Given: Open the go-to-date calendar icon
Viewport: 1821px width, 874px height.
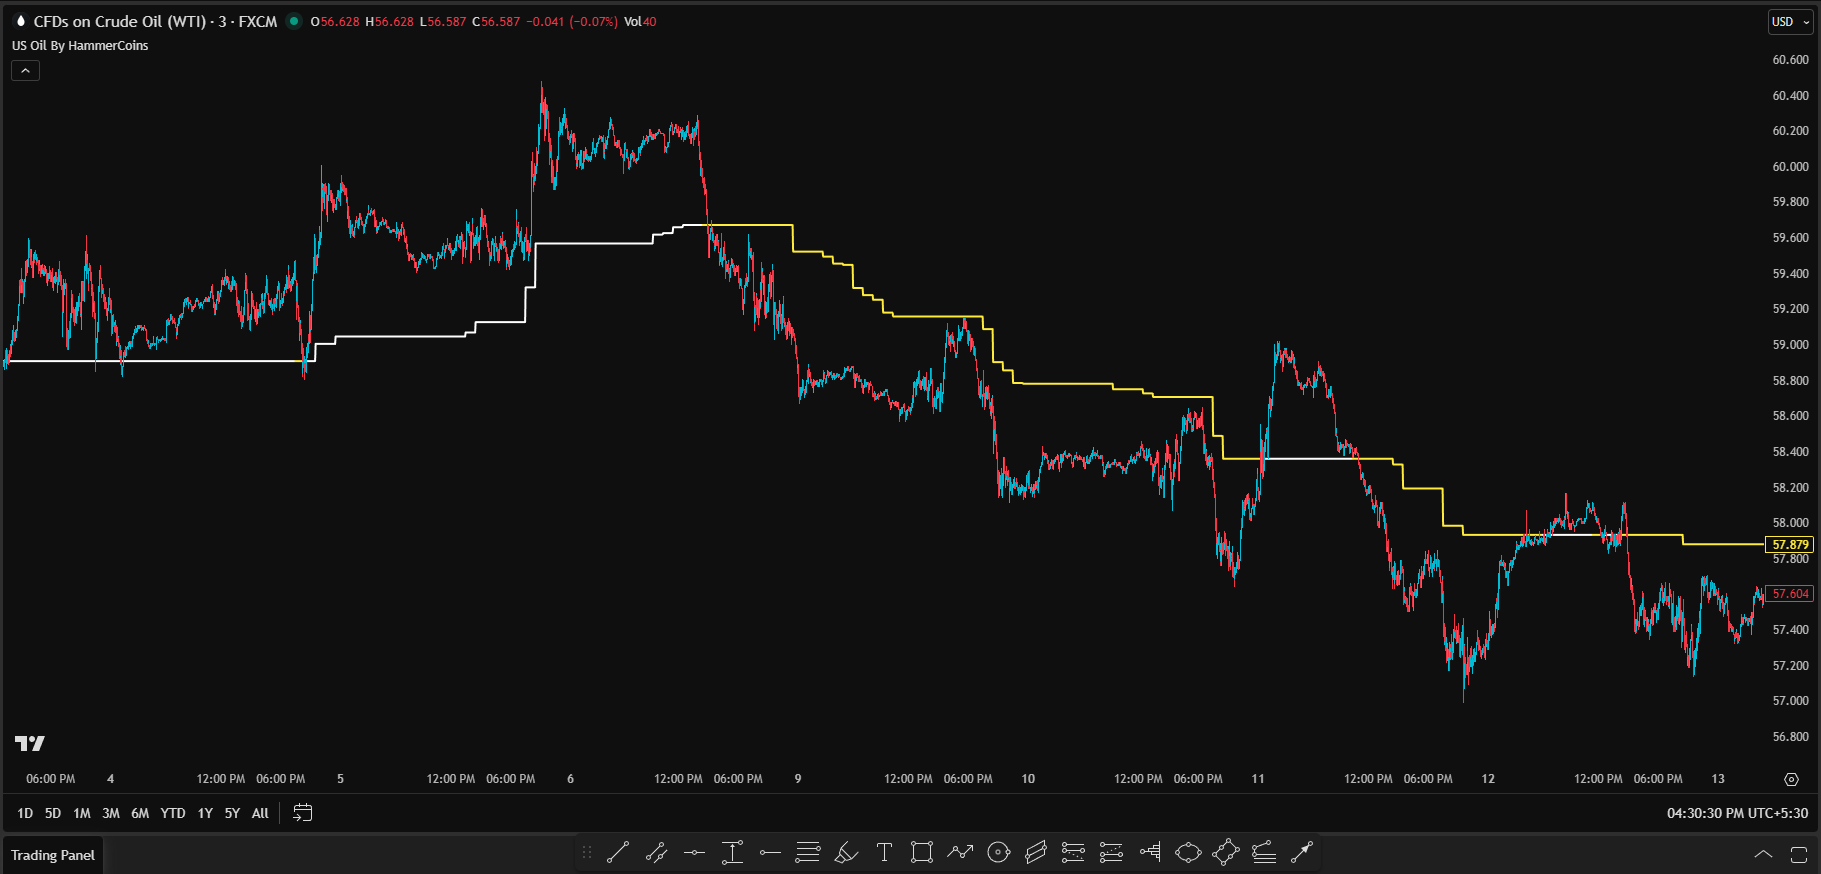Looking at the screenshot, I should point(302,813).
